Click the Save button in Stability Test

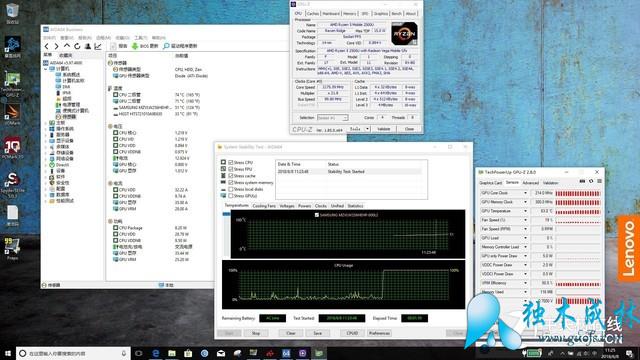[x=318, y=333]
